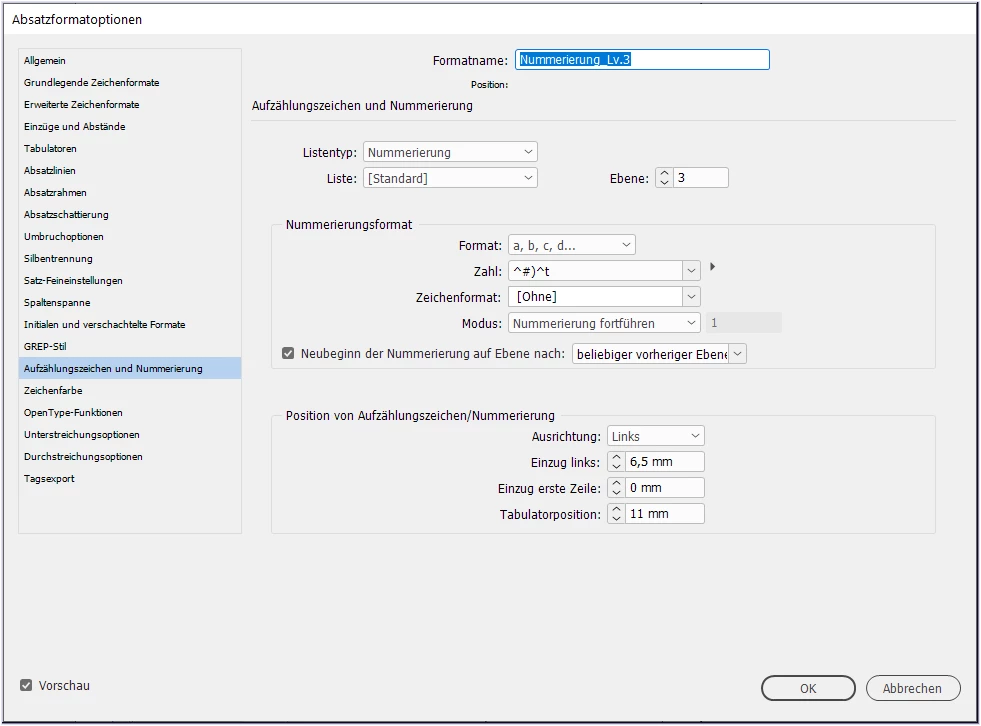The width and height of the screenshot is (981, 726).
Task: Click the Ebene stepper arrows
Action: [664, 178]
